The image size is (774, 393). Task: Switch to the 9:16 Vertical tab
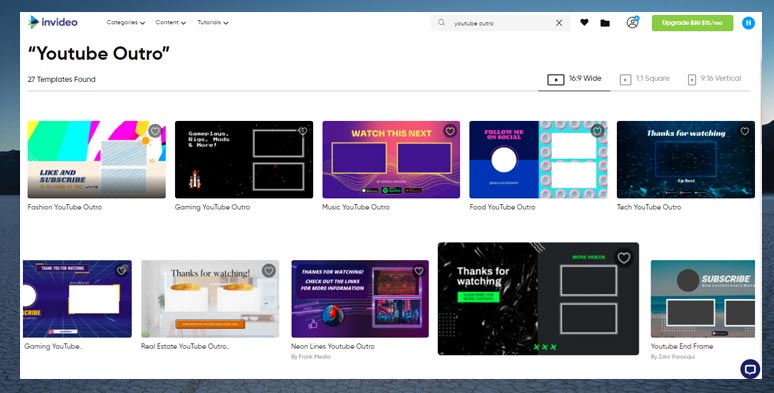[714, 79]
